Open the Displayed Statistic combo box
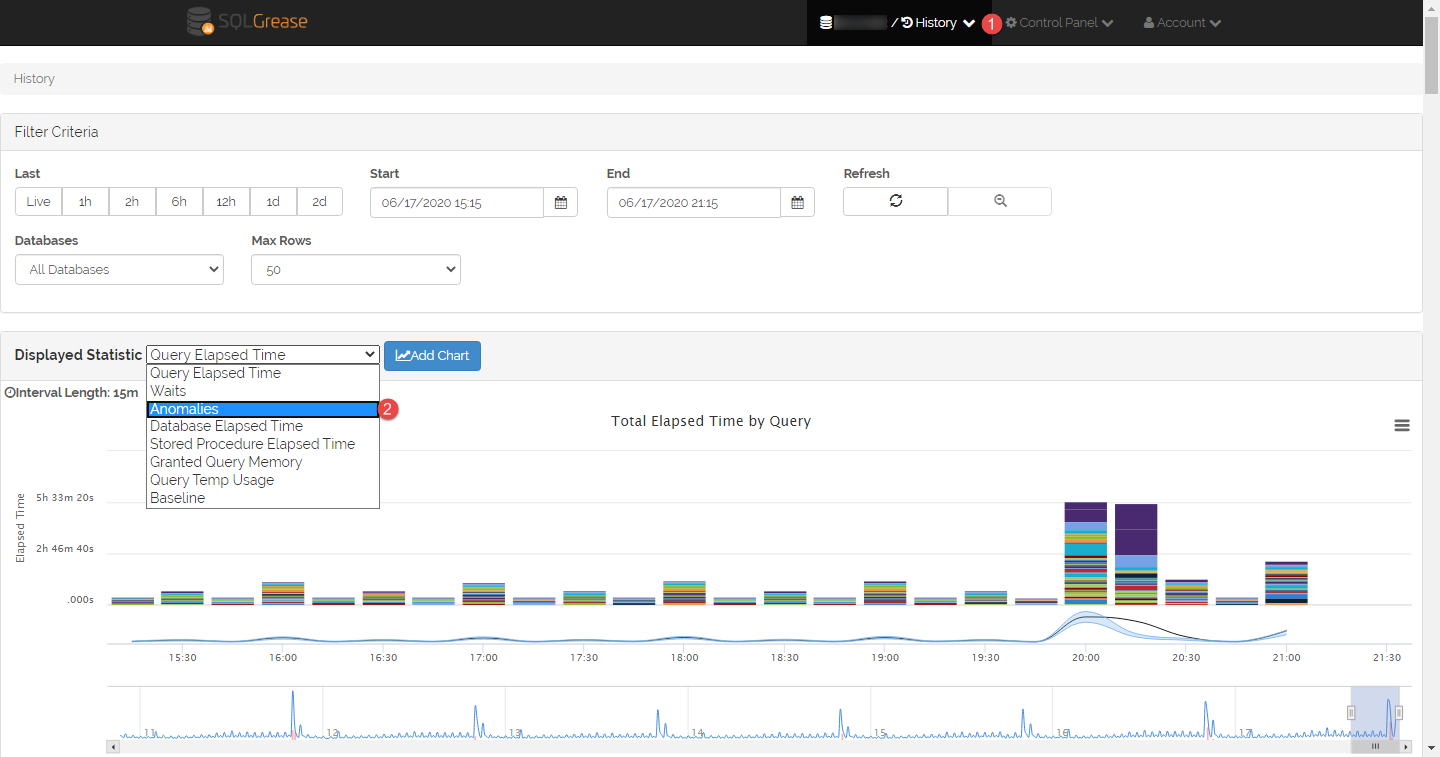The image size is (1440, 757). [x=263, y=355]
